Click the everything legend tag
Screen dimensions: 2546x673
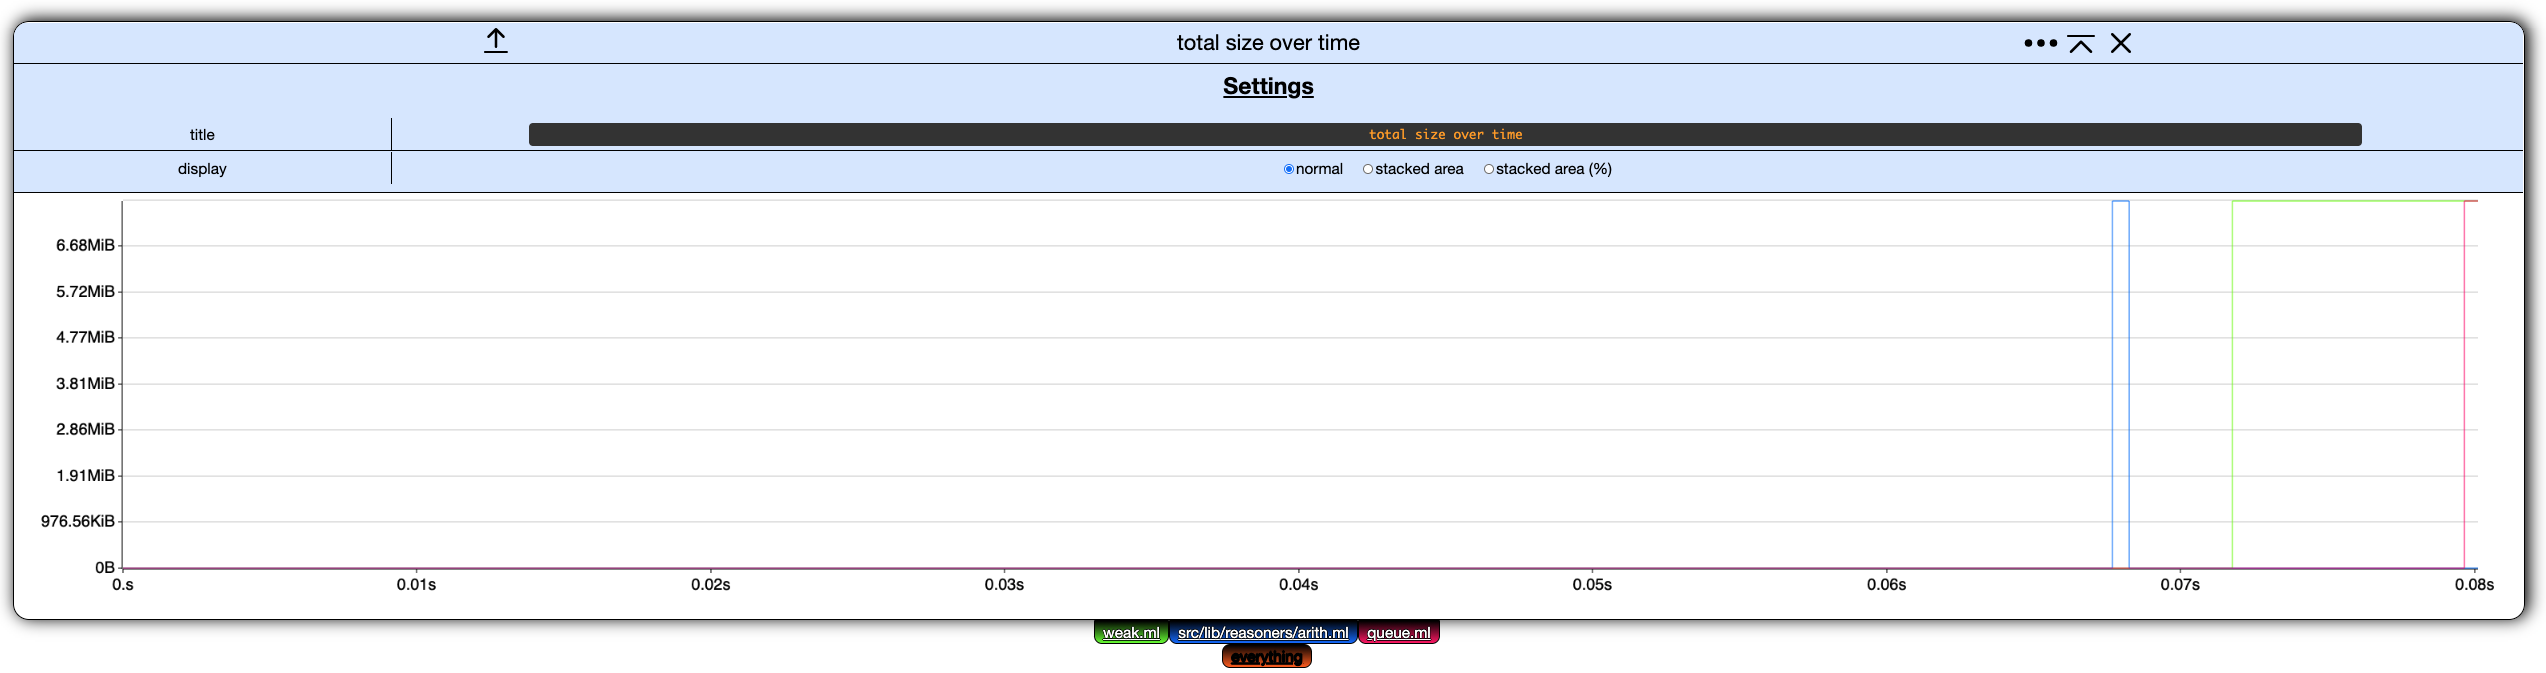point(1266,657)
